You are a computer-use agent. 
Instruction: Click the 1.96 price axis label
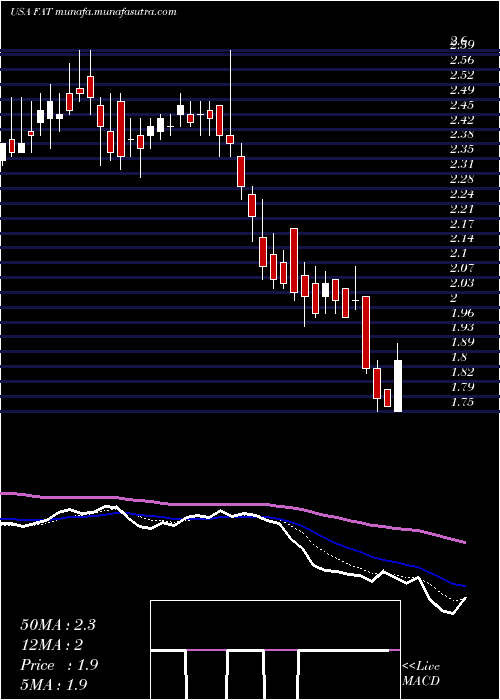(462, 312)
